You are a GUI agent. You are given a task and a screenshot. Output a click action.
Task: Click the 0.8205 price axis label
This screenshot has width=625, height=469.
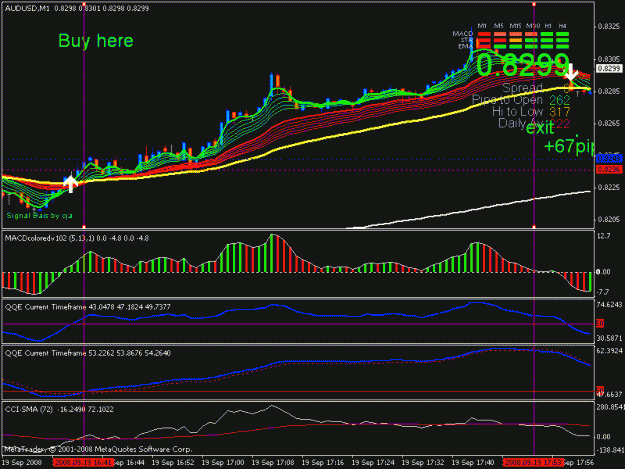click(x=609, y=220)
